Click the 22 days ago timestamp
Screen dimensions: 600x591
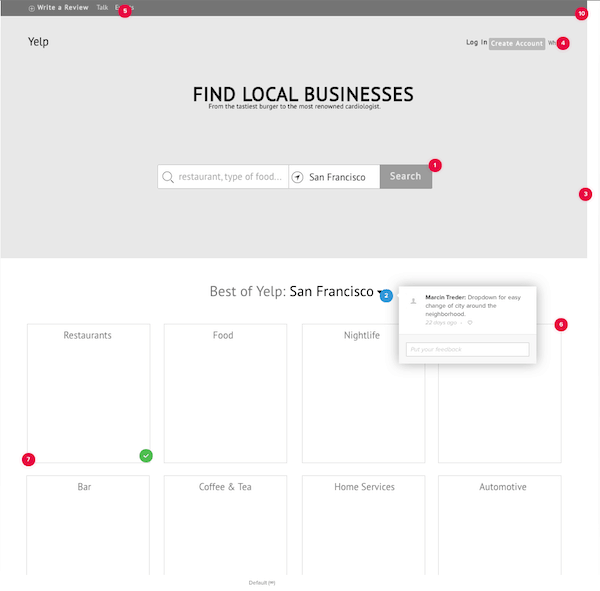pos(441,323)
